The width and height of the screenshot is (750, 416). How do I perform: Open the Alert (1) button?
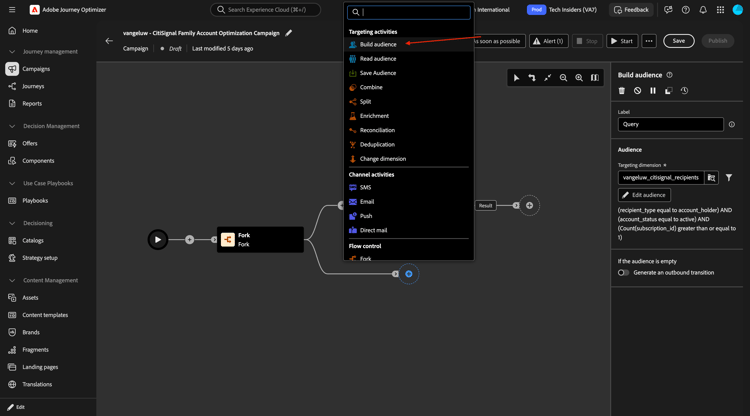548,41
